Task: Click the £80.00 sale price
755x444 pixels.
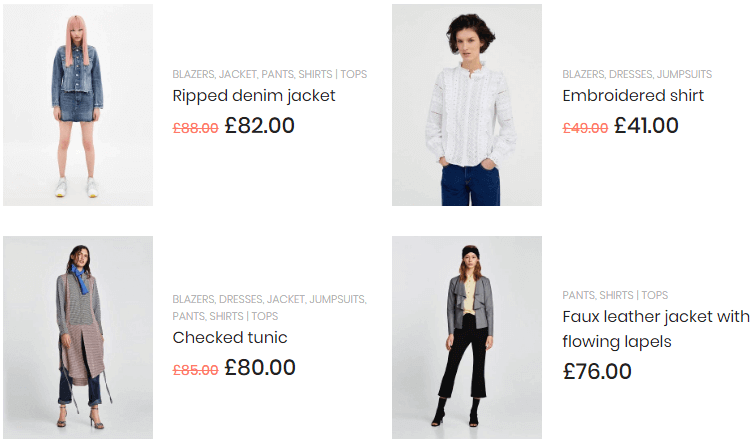Action: 260,368
